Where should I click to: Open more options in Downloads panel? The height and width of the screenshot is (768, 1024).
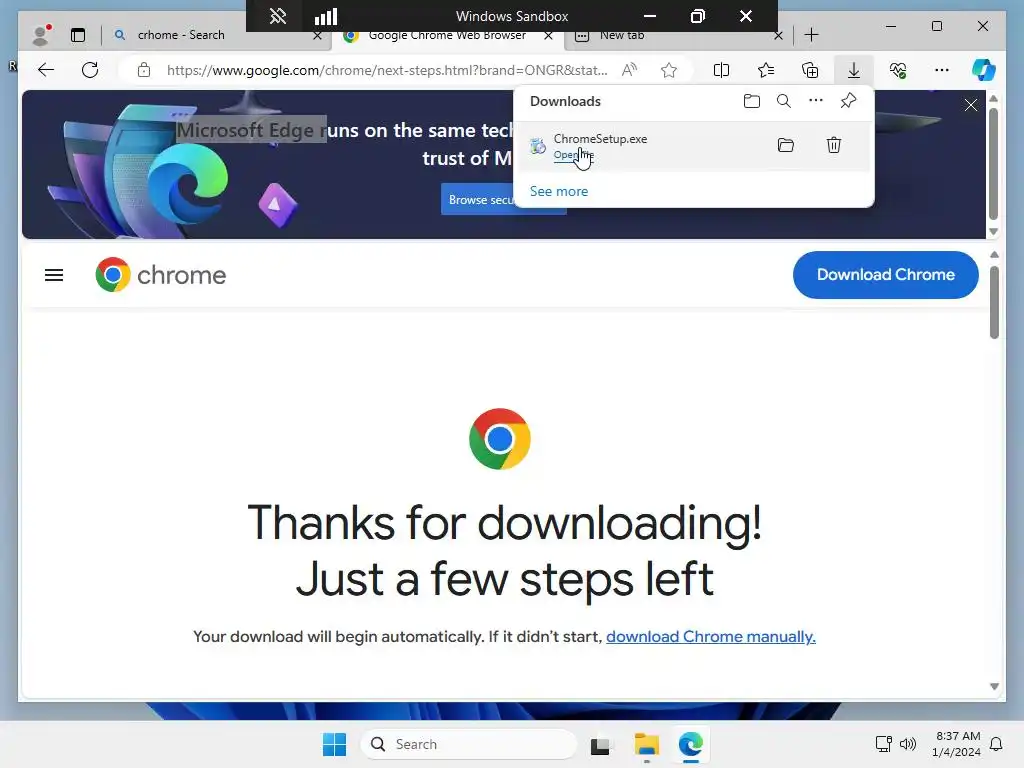(816, 101)
